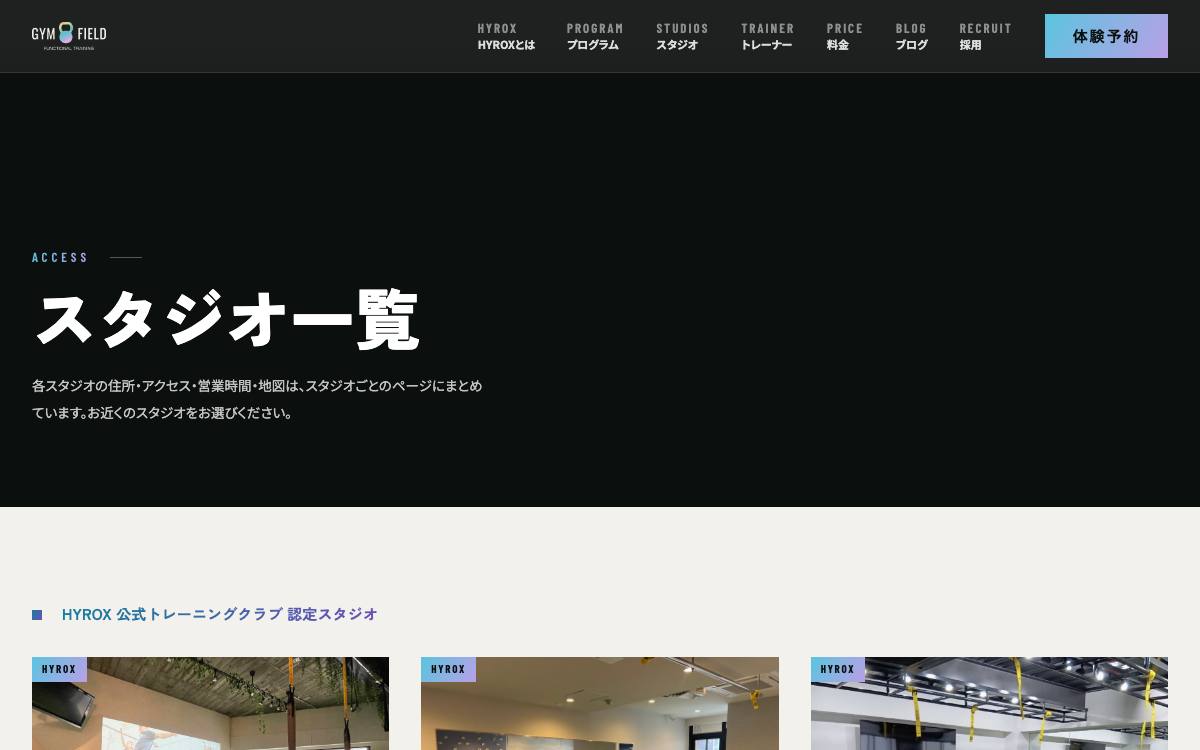Click the HYROX badge on the middle studio card
The image size is (1200, 750).
click(x=448, y=669)
